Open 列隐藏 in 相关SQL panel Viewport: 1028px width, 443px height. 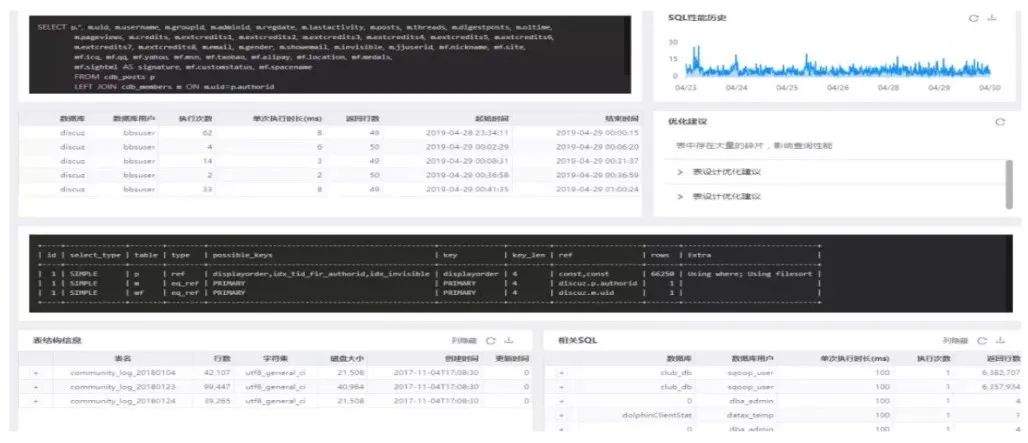pos(955,341)
